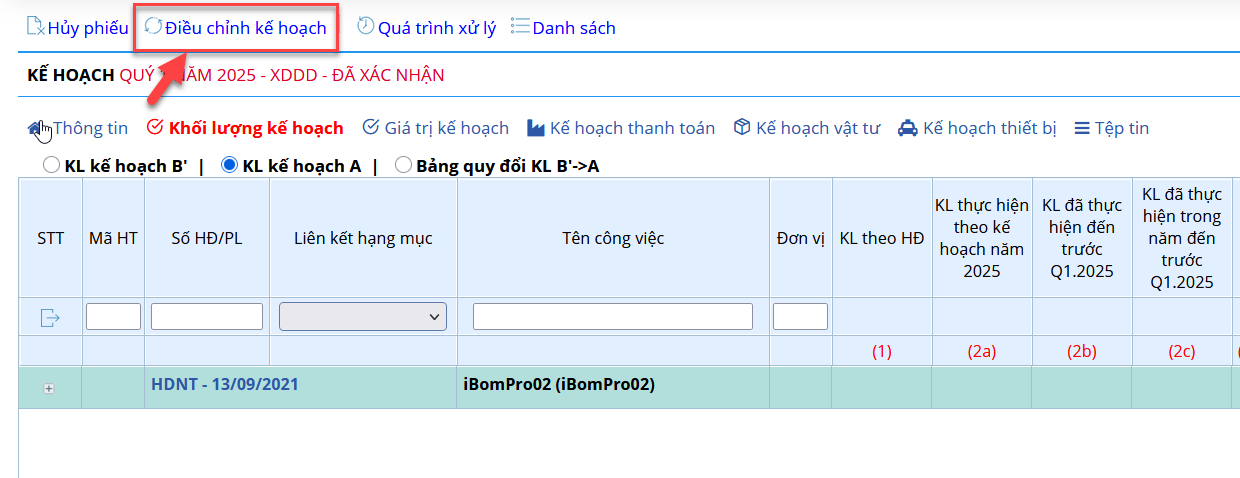Focus the Tên công việc filter field

612,317
